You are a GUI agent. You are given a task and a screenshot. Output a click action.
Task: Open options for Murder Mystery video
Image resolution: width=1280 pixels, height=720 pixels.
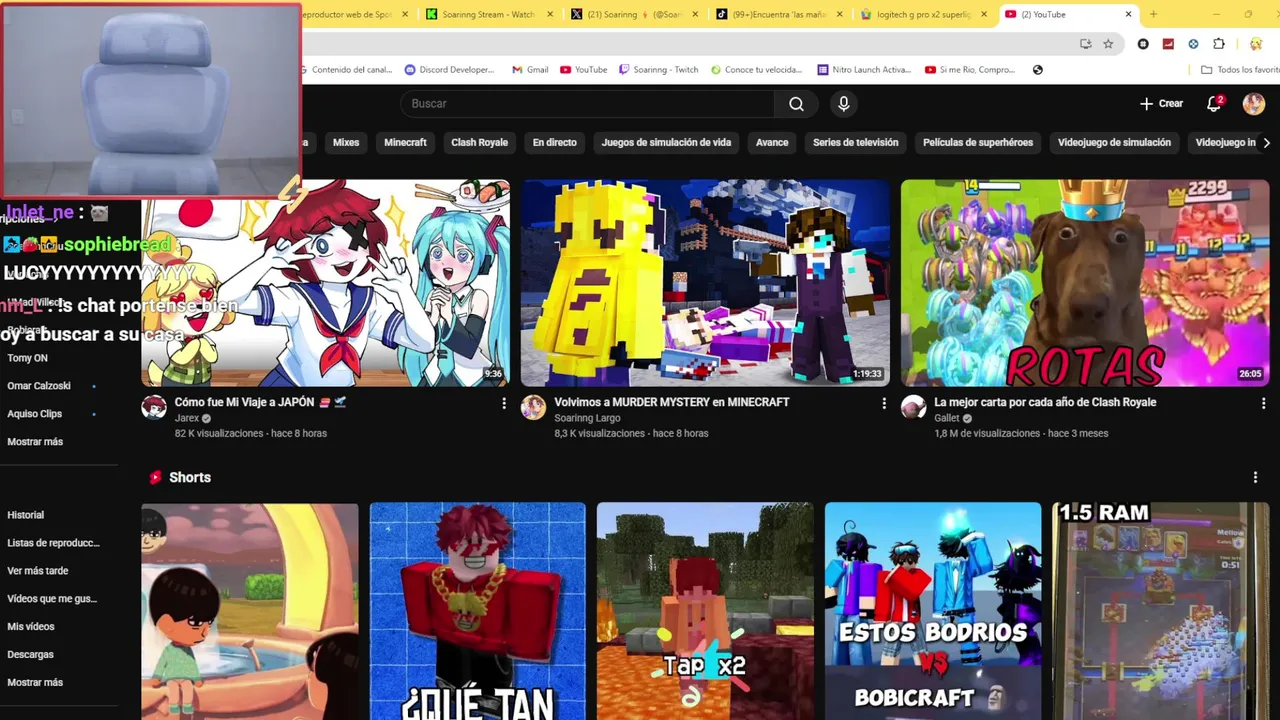[884, 403]
